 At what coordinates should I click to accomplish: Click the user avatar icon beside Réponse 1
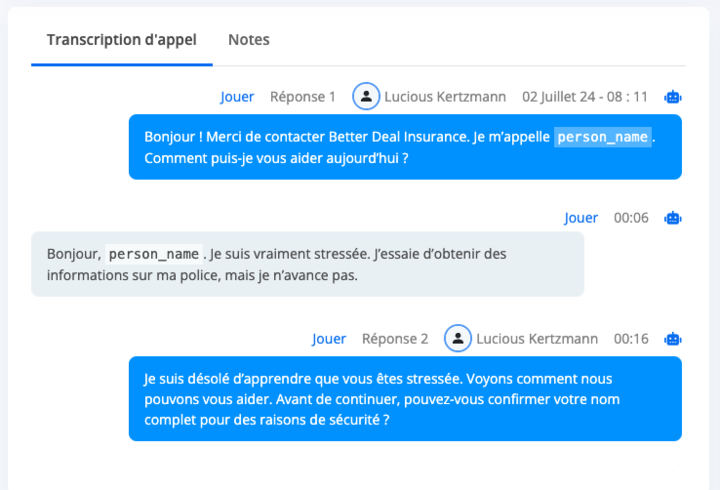coord(367,97)
